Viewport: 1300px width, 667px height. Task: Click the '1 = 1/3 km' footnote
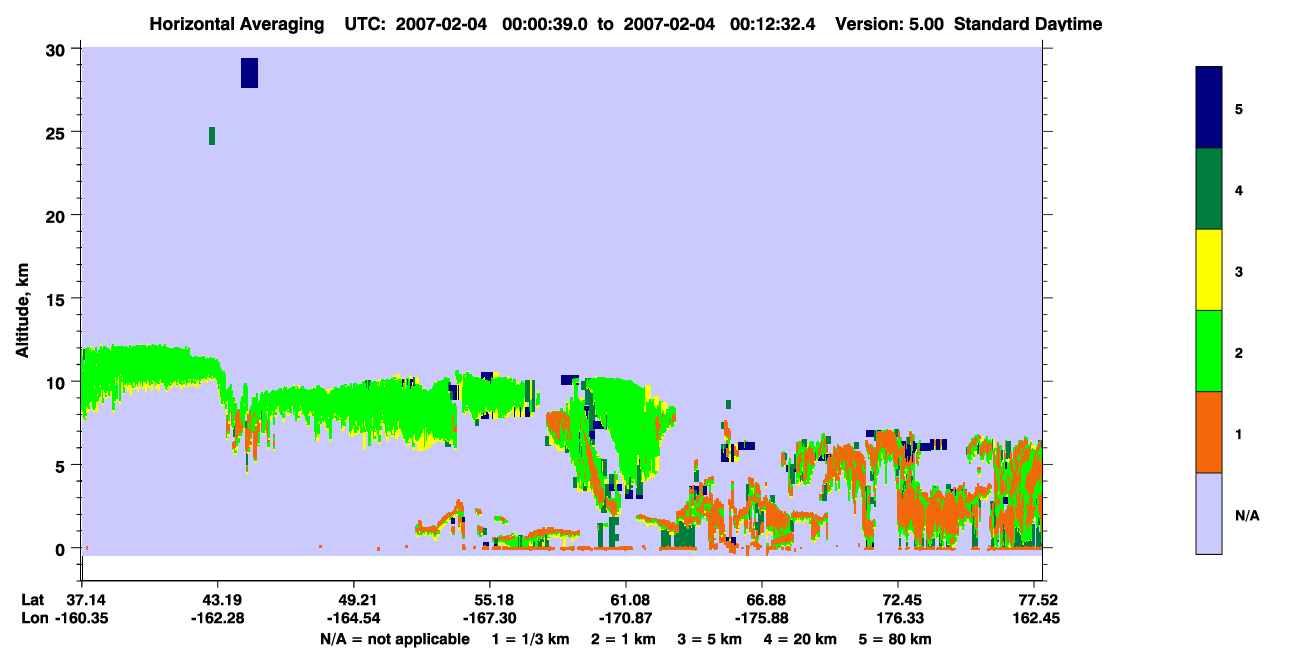coord(531,639)
